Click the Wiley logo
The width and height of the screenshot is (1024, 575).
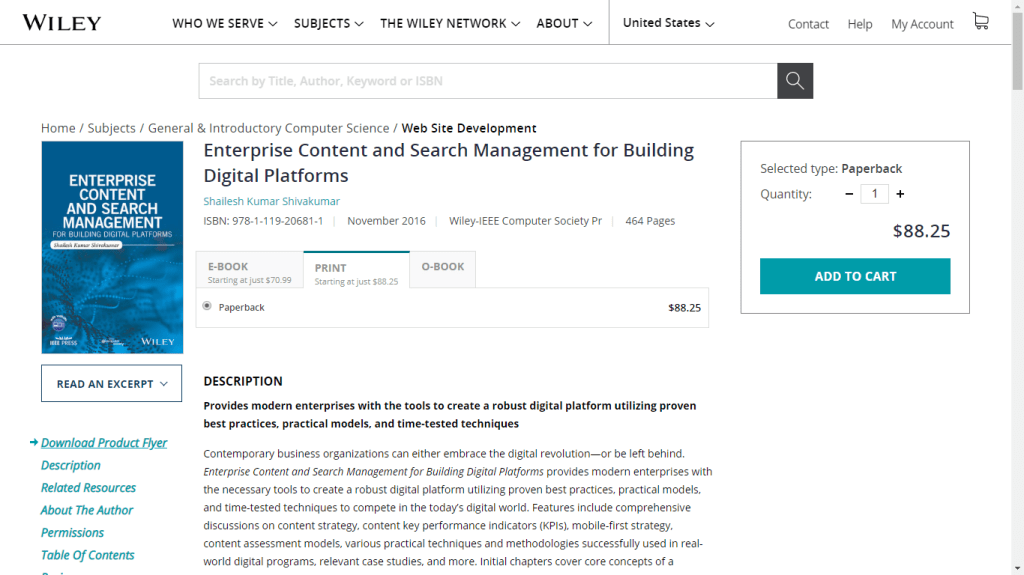pos(61,23)
